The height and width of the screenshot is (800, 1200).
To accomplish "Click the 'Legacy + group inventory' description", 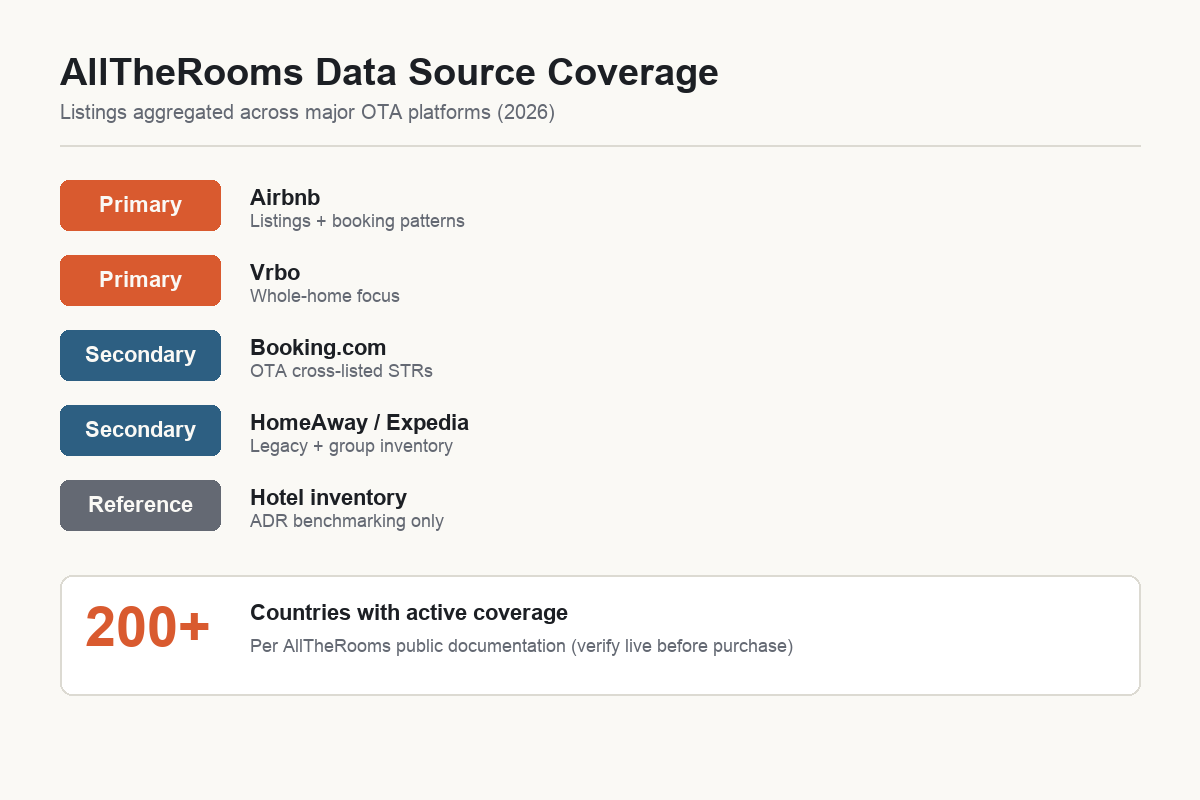I will click(x=351, y=446).
